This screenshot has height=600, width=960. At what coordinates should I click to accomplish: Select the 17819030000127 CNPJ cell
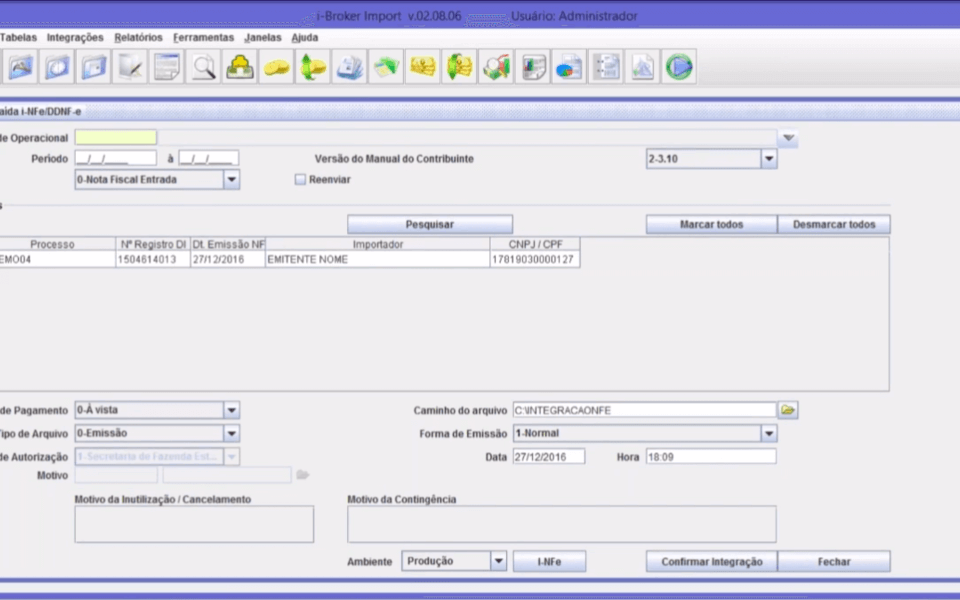535,259
